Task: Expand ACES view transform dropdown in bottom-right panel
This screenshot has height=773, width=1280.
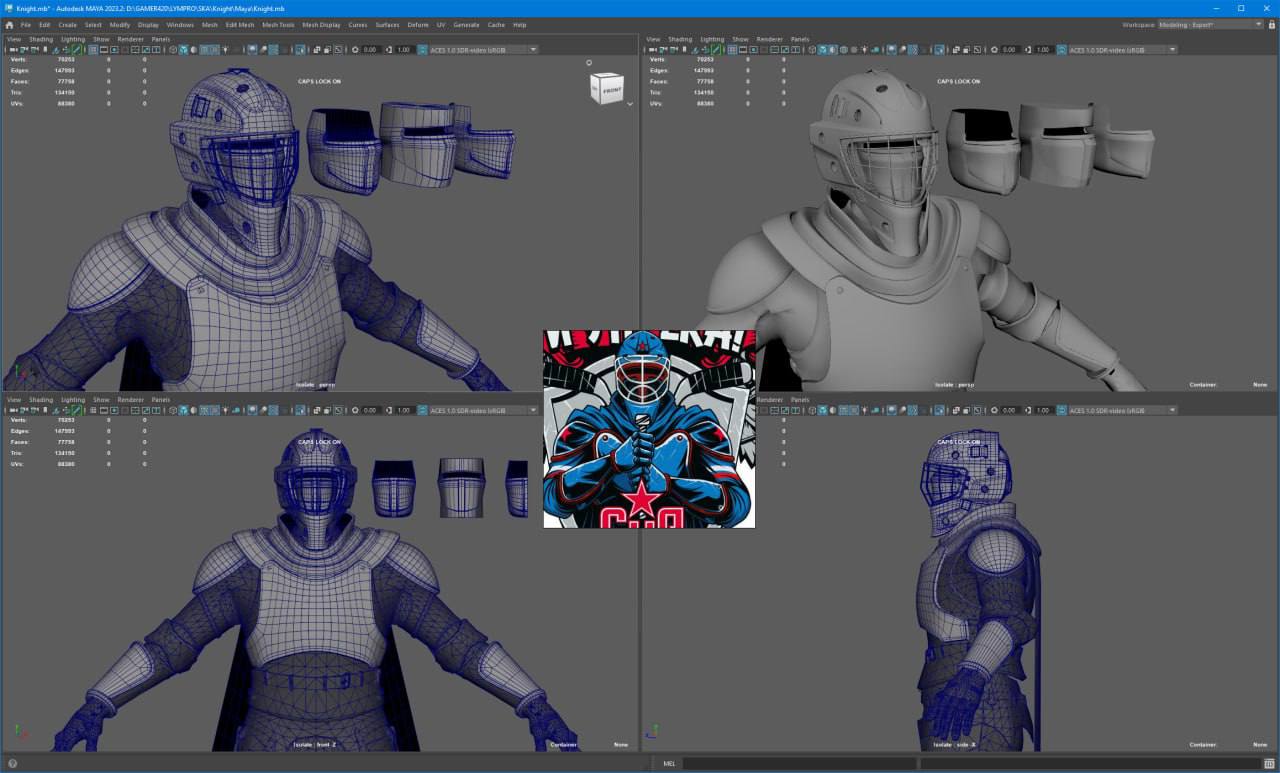Action: pyautogui.click(x=1172, y=410)
